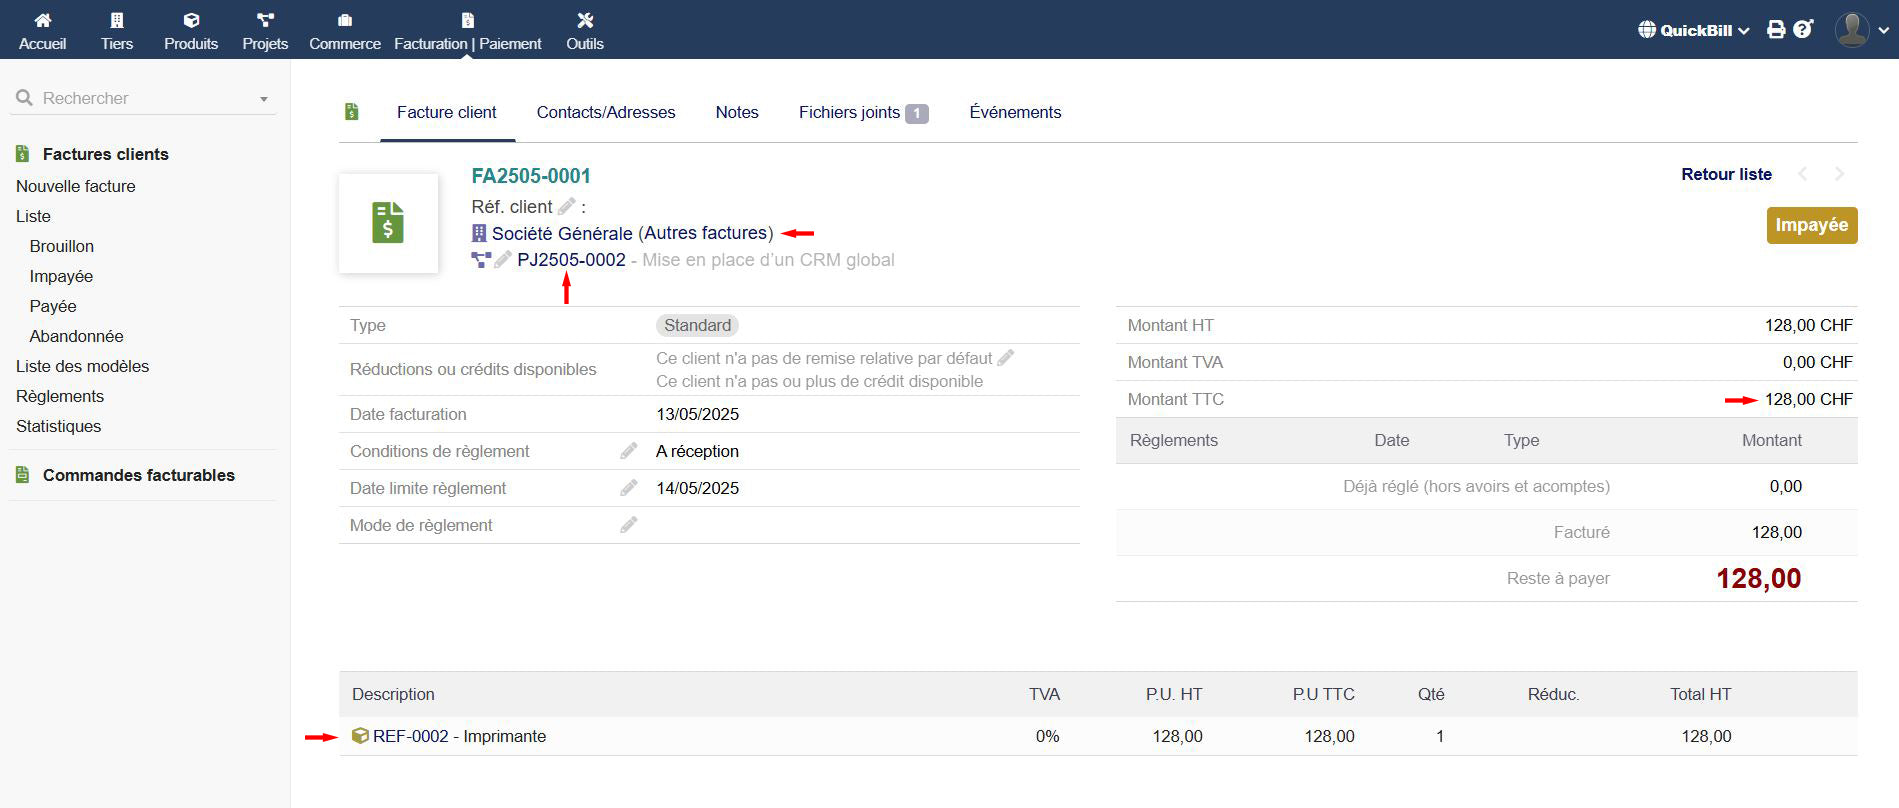Select Impayée in the sidebar list
This screenshot has height=808, width=1899.
click(61, 276)
